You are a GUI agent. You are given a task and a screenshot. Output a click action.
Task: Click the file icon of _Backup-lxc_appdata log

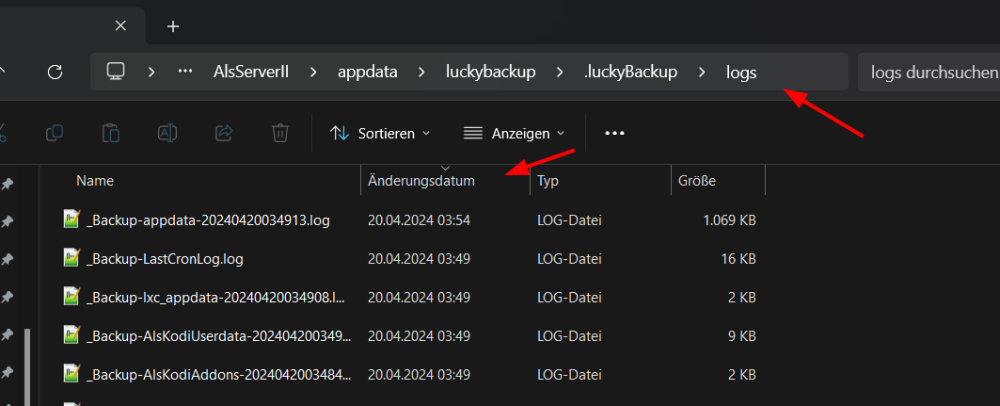(71, 296)
